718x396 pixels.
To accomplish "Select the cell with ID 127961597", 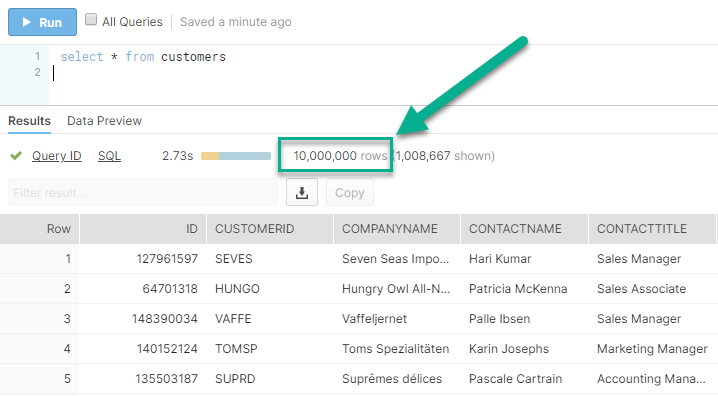I will [143, 259].
